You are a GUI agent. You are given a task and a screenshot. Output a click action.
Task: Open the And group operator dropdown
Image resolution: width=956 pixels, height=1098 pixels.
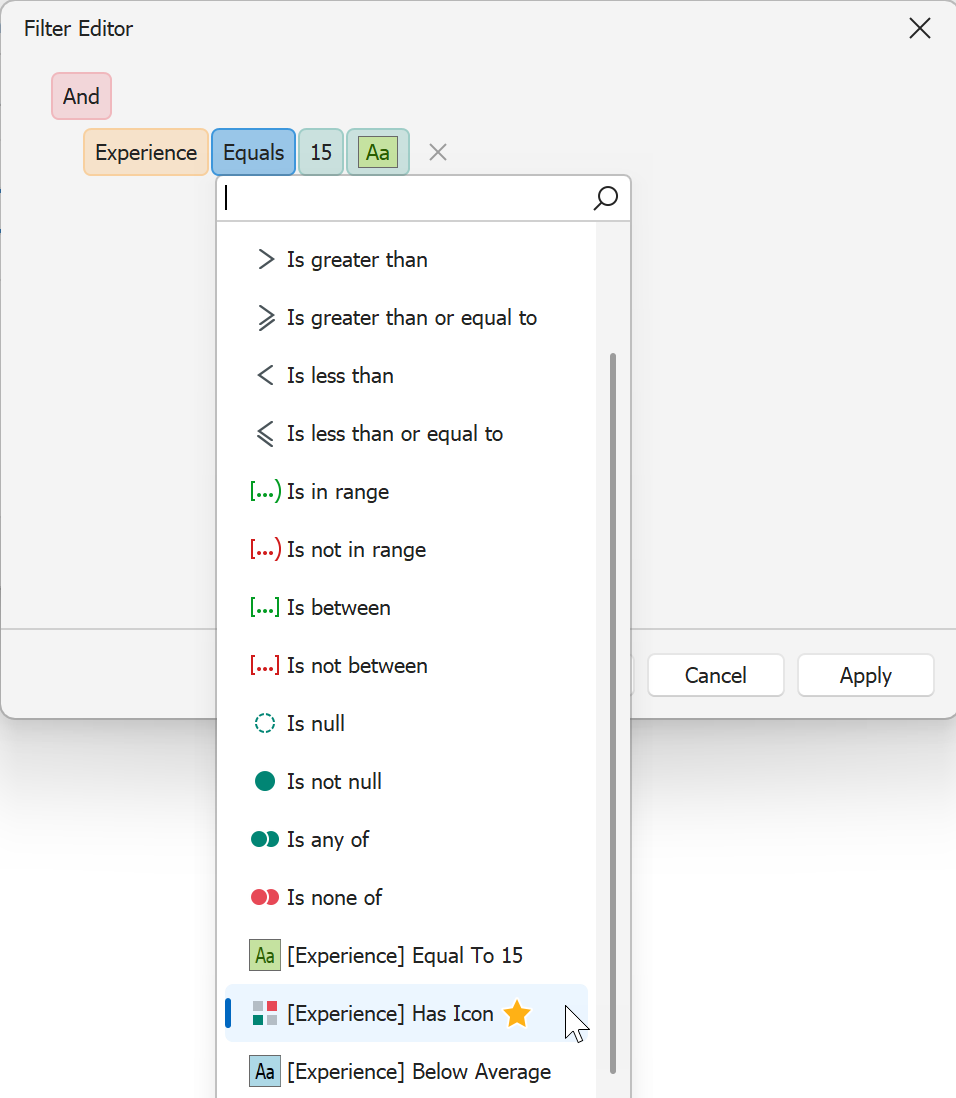(81, 96)
